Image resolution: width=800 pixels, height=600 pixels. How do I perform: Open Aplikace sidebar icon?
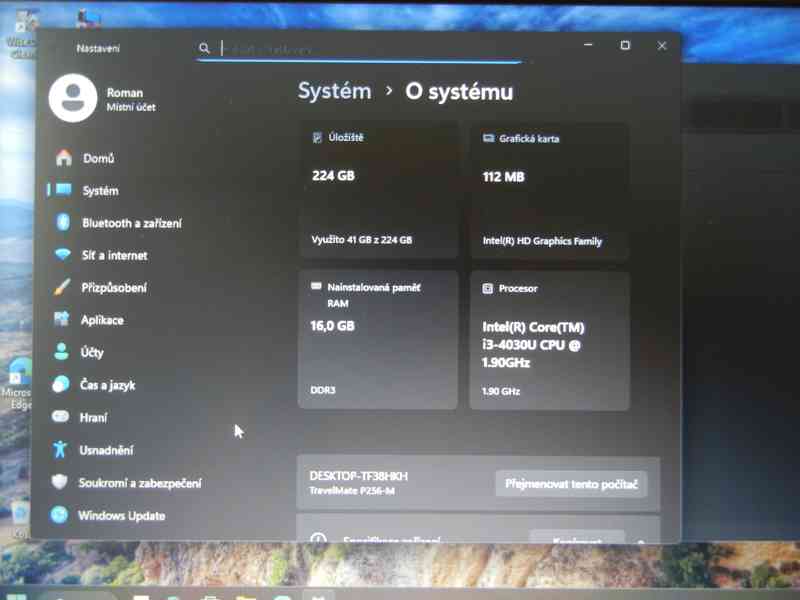coord(61,319)
